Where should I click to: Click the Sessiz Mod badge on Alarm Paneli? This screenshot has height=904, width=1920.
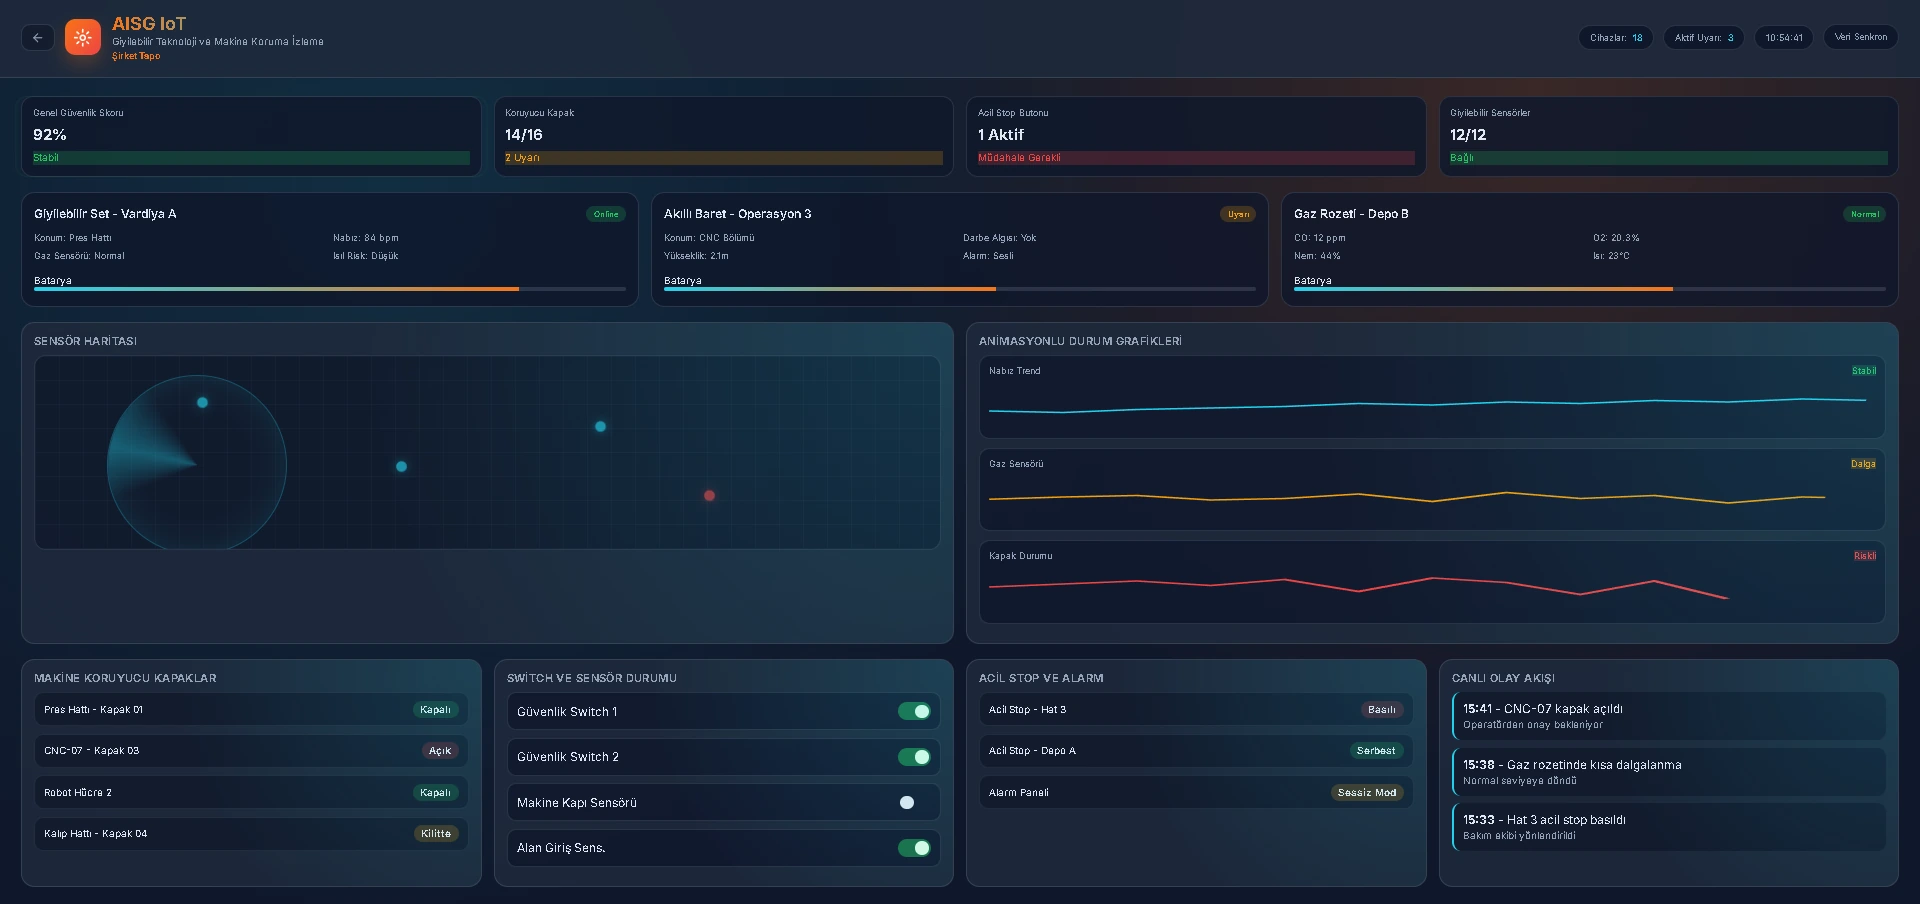1366,793
